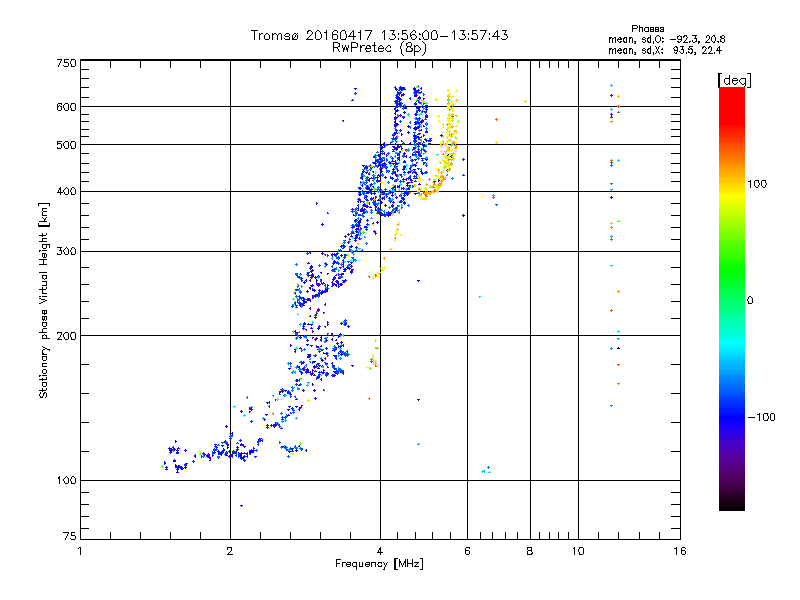Click the y-axis tick label '600'
This screenshot has width=800, height=600.
[x=66, y=107]
